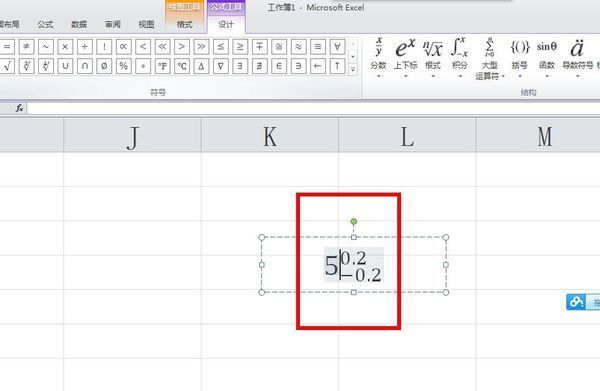Open the 公式 ribbon tab
The image size is (600, 391).
tap(45, 24)
